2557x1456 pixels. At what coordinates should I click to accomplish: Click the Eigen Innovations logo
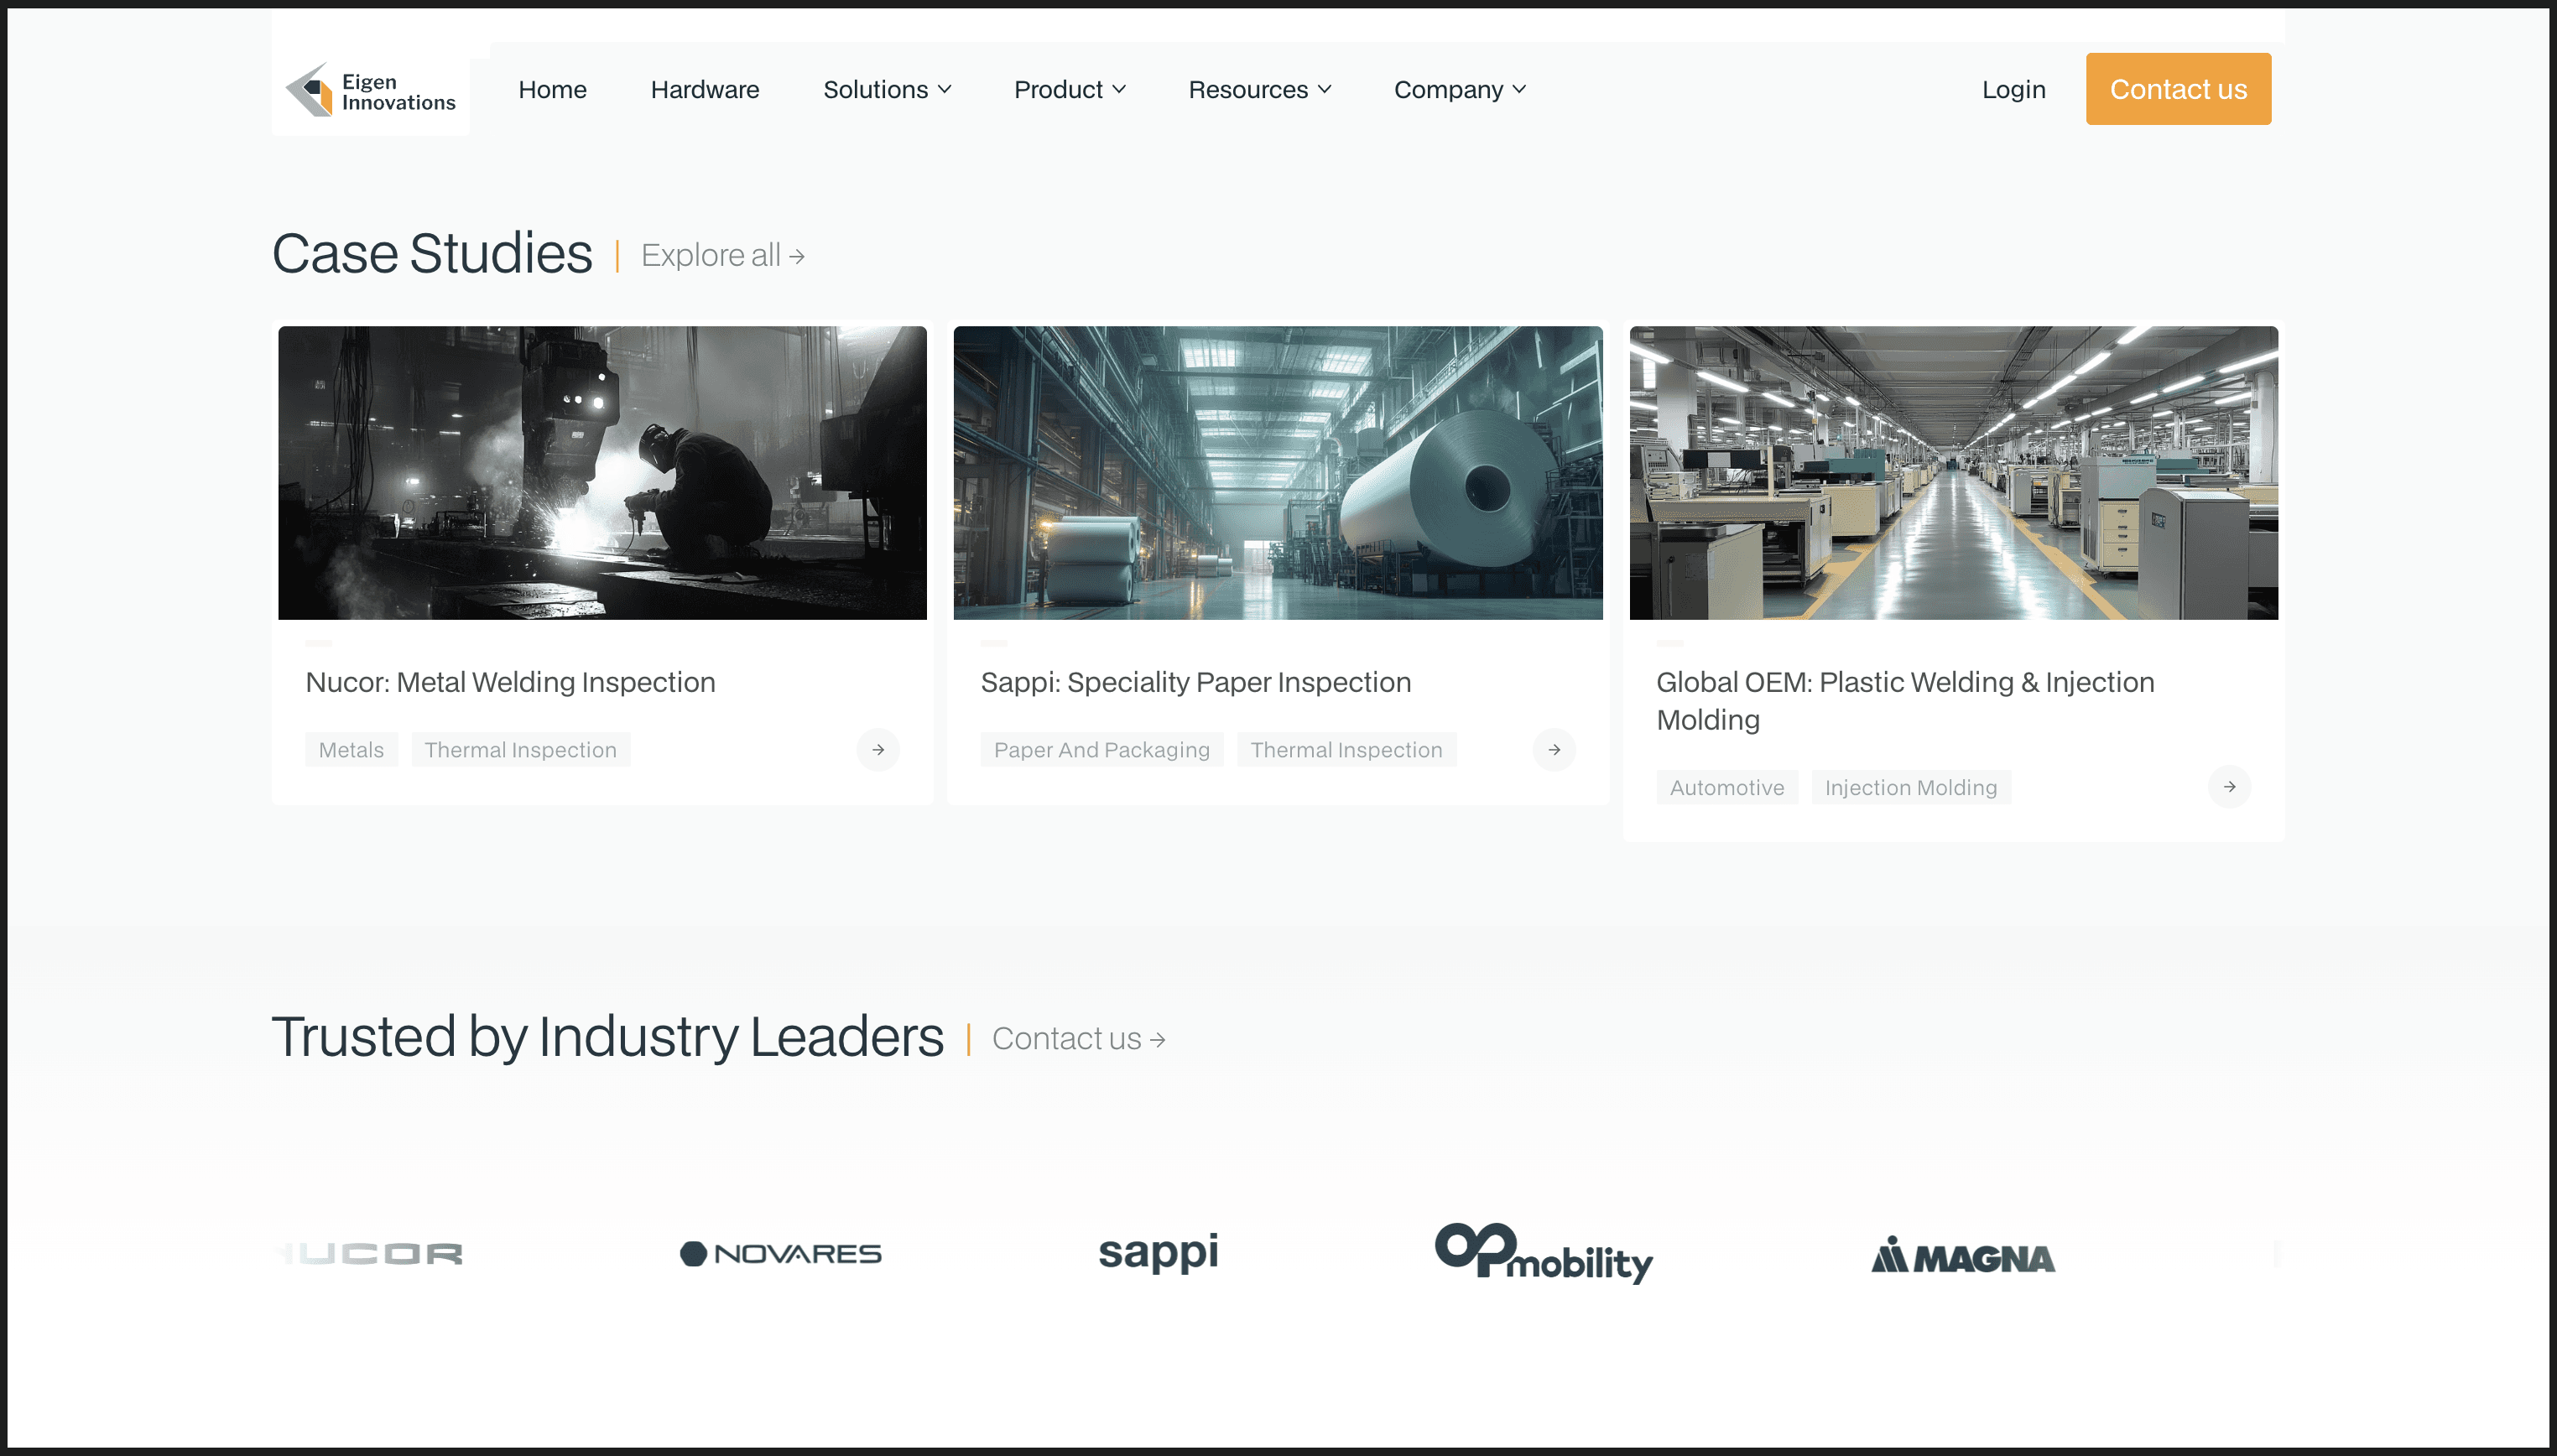coord(370,91)
